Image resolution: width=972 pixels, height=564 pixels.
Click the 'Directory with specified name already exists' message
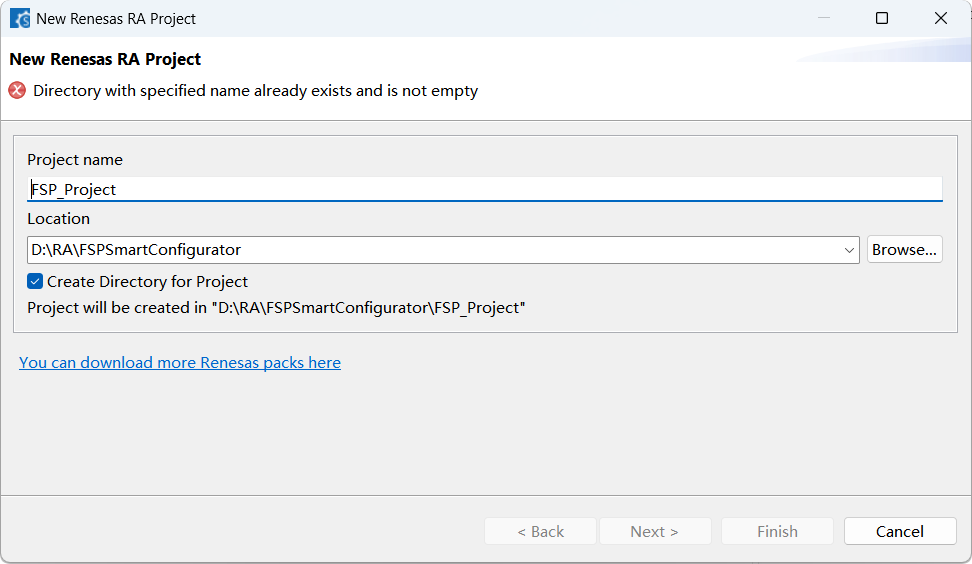255,90
